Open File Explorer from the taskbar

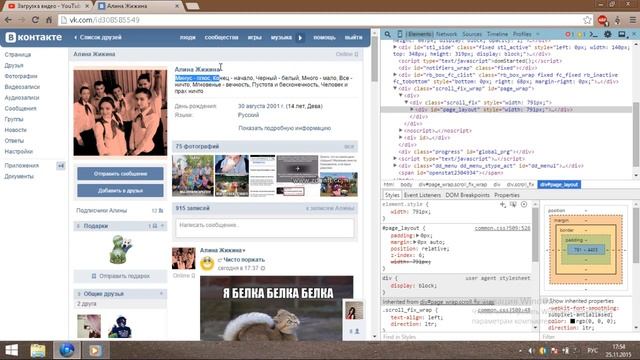click(38, 350)
